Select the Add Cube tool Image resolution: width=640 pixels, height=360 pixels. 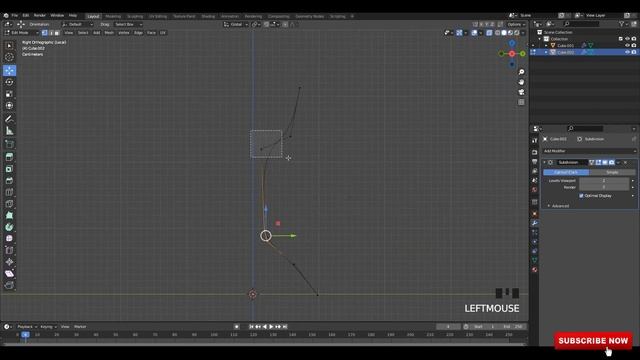click(9, 144)
